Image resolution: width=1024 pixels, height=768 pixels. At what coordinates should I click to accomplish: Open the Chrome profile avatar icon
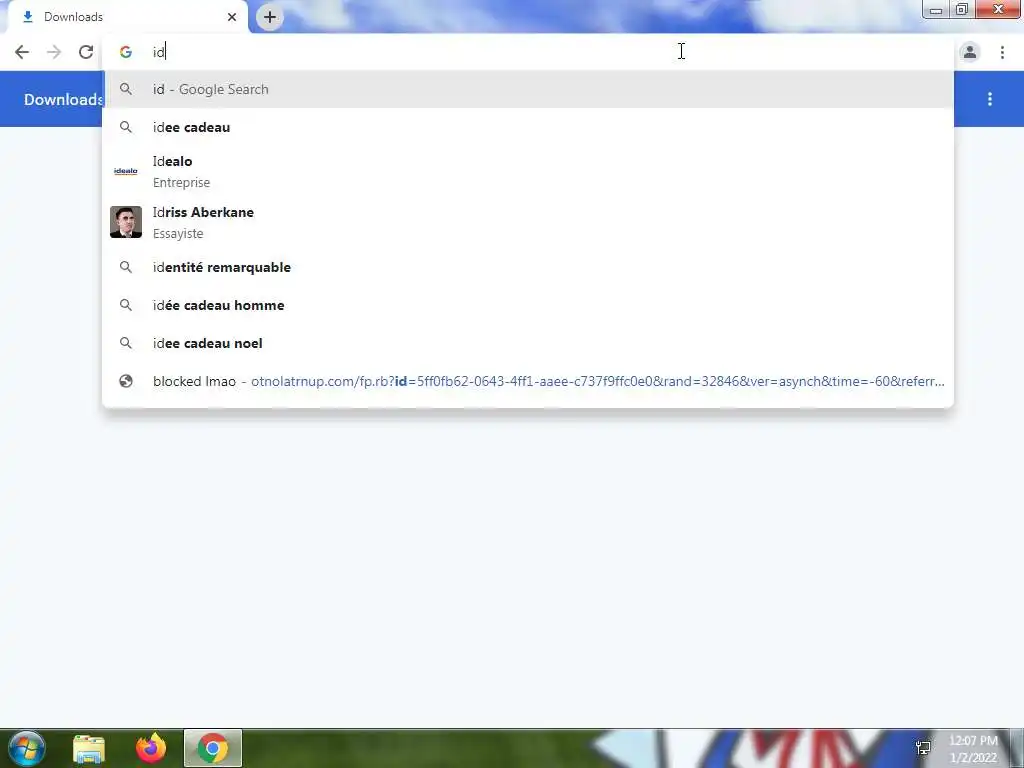click(x=970, y=52)
